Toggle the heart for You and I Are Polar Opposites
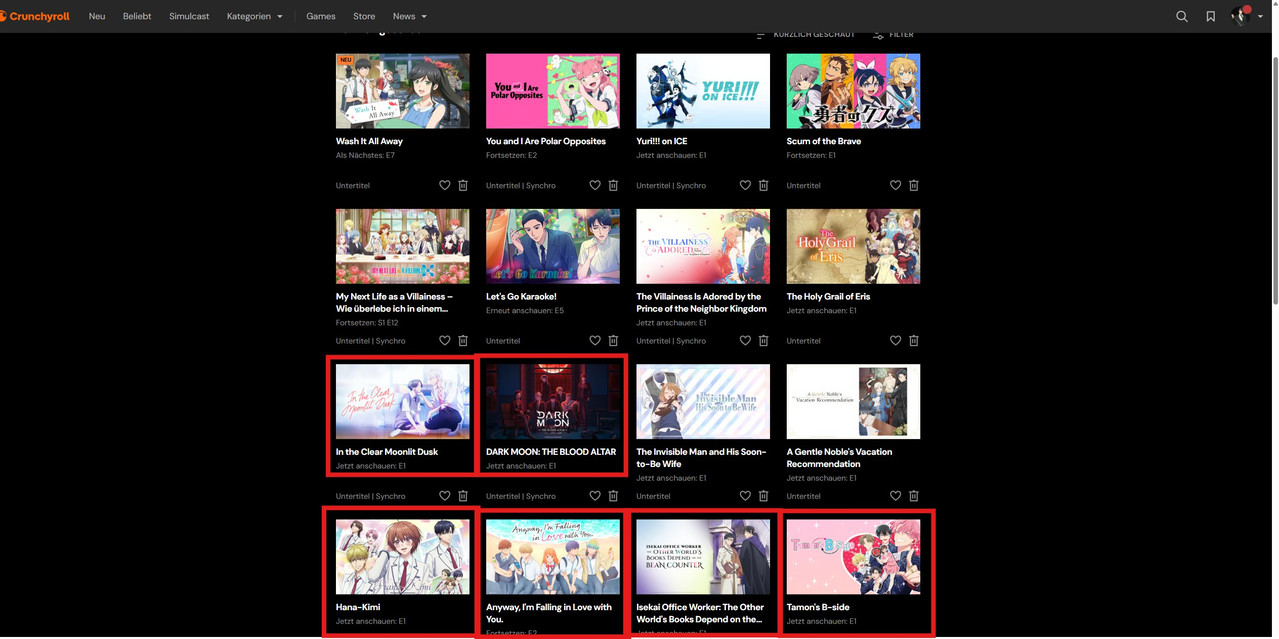This screenshot has width=1279, height=639. (595, 185)
